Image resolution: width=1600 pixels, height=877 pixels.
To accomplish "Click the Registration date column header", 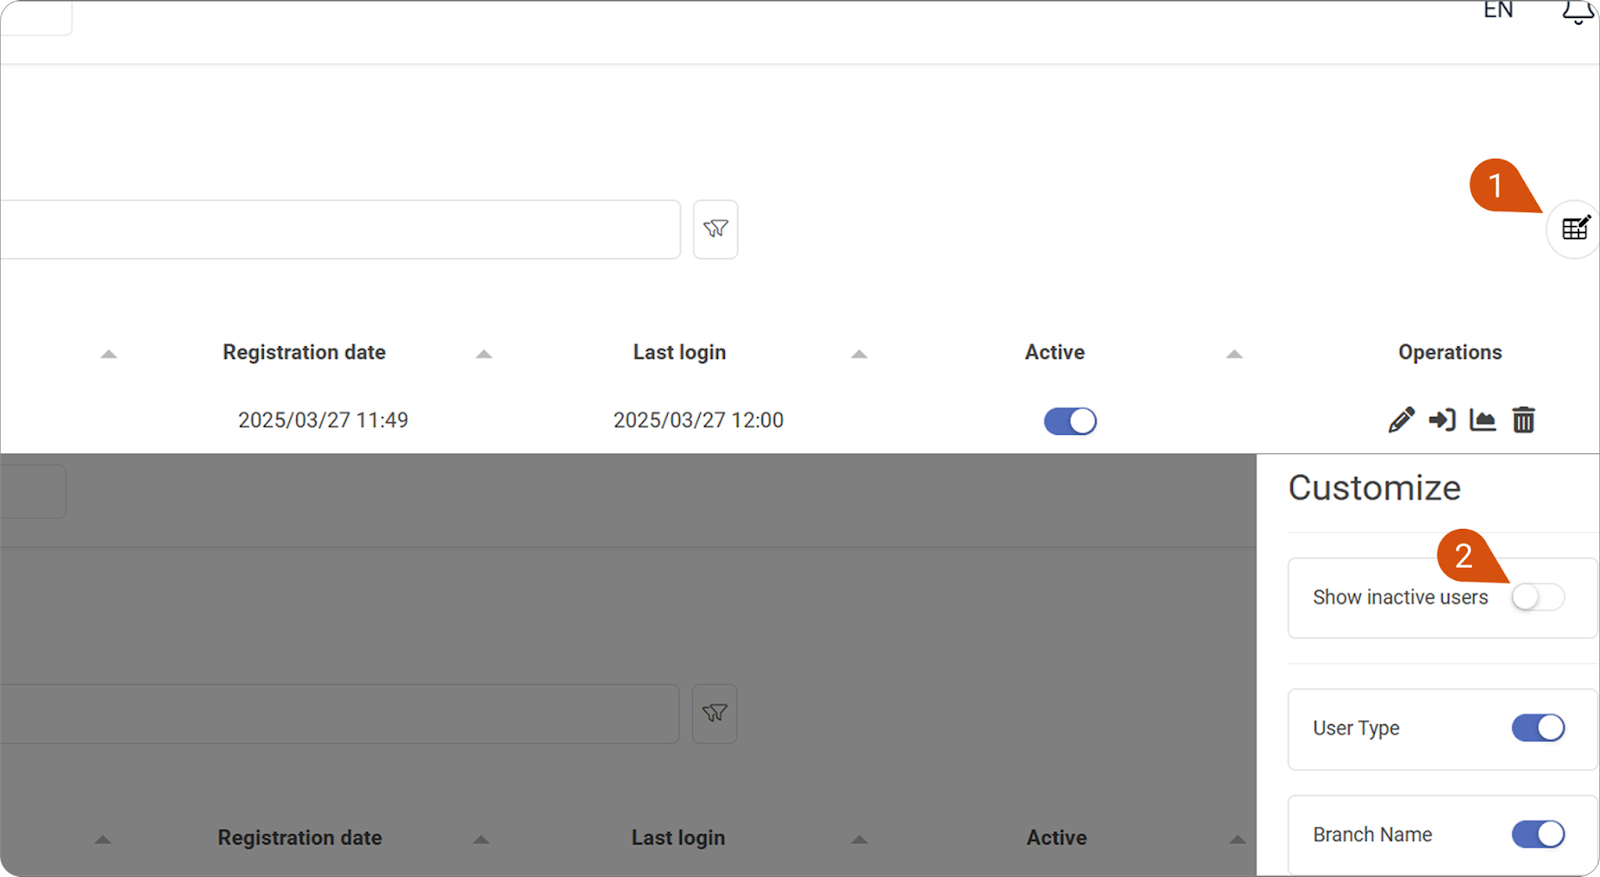I will point(304,352).
